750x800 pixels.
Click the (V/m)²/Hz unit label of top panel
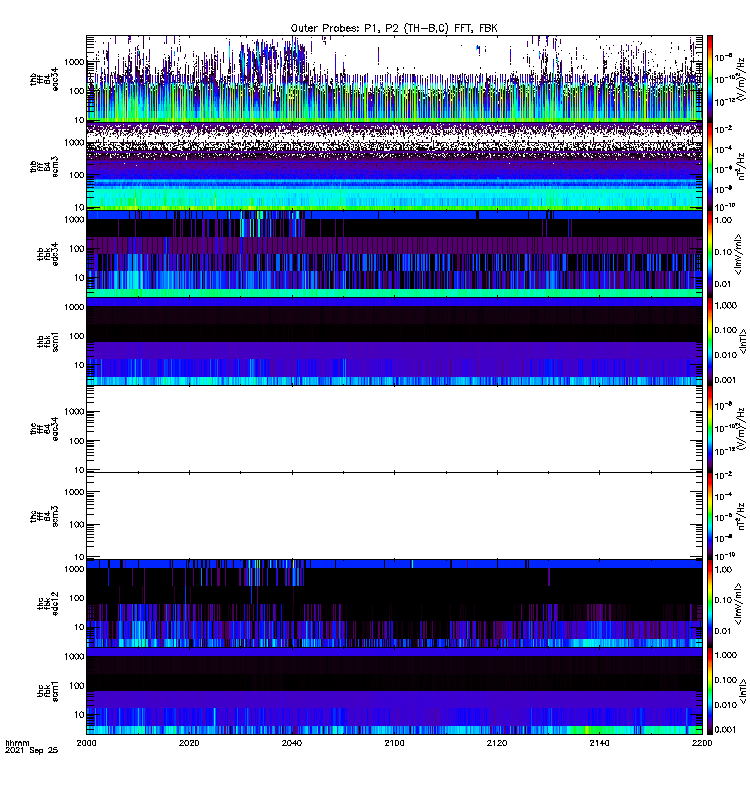pyautogui.click(x=740, y=79)
